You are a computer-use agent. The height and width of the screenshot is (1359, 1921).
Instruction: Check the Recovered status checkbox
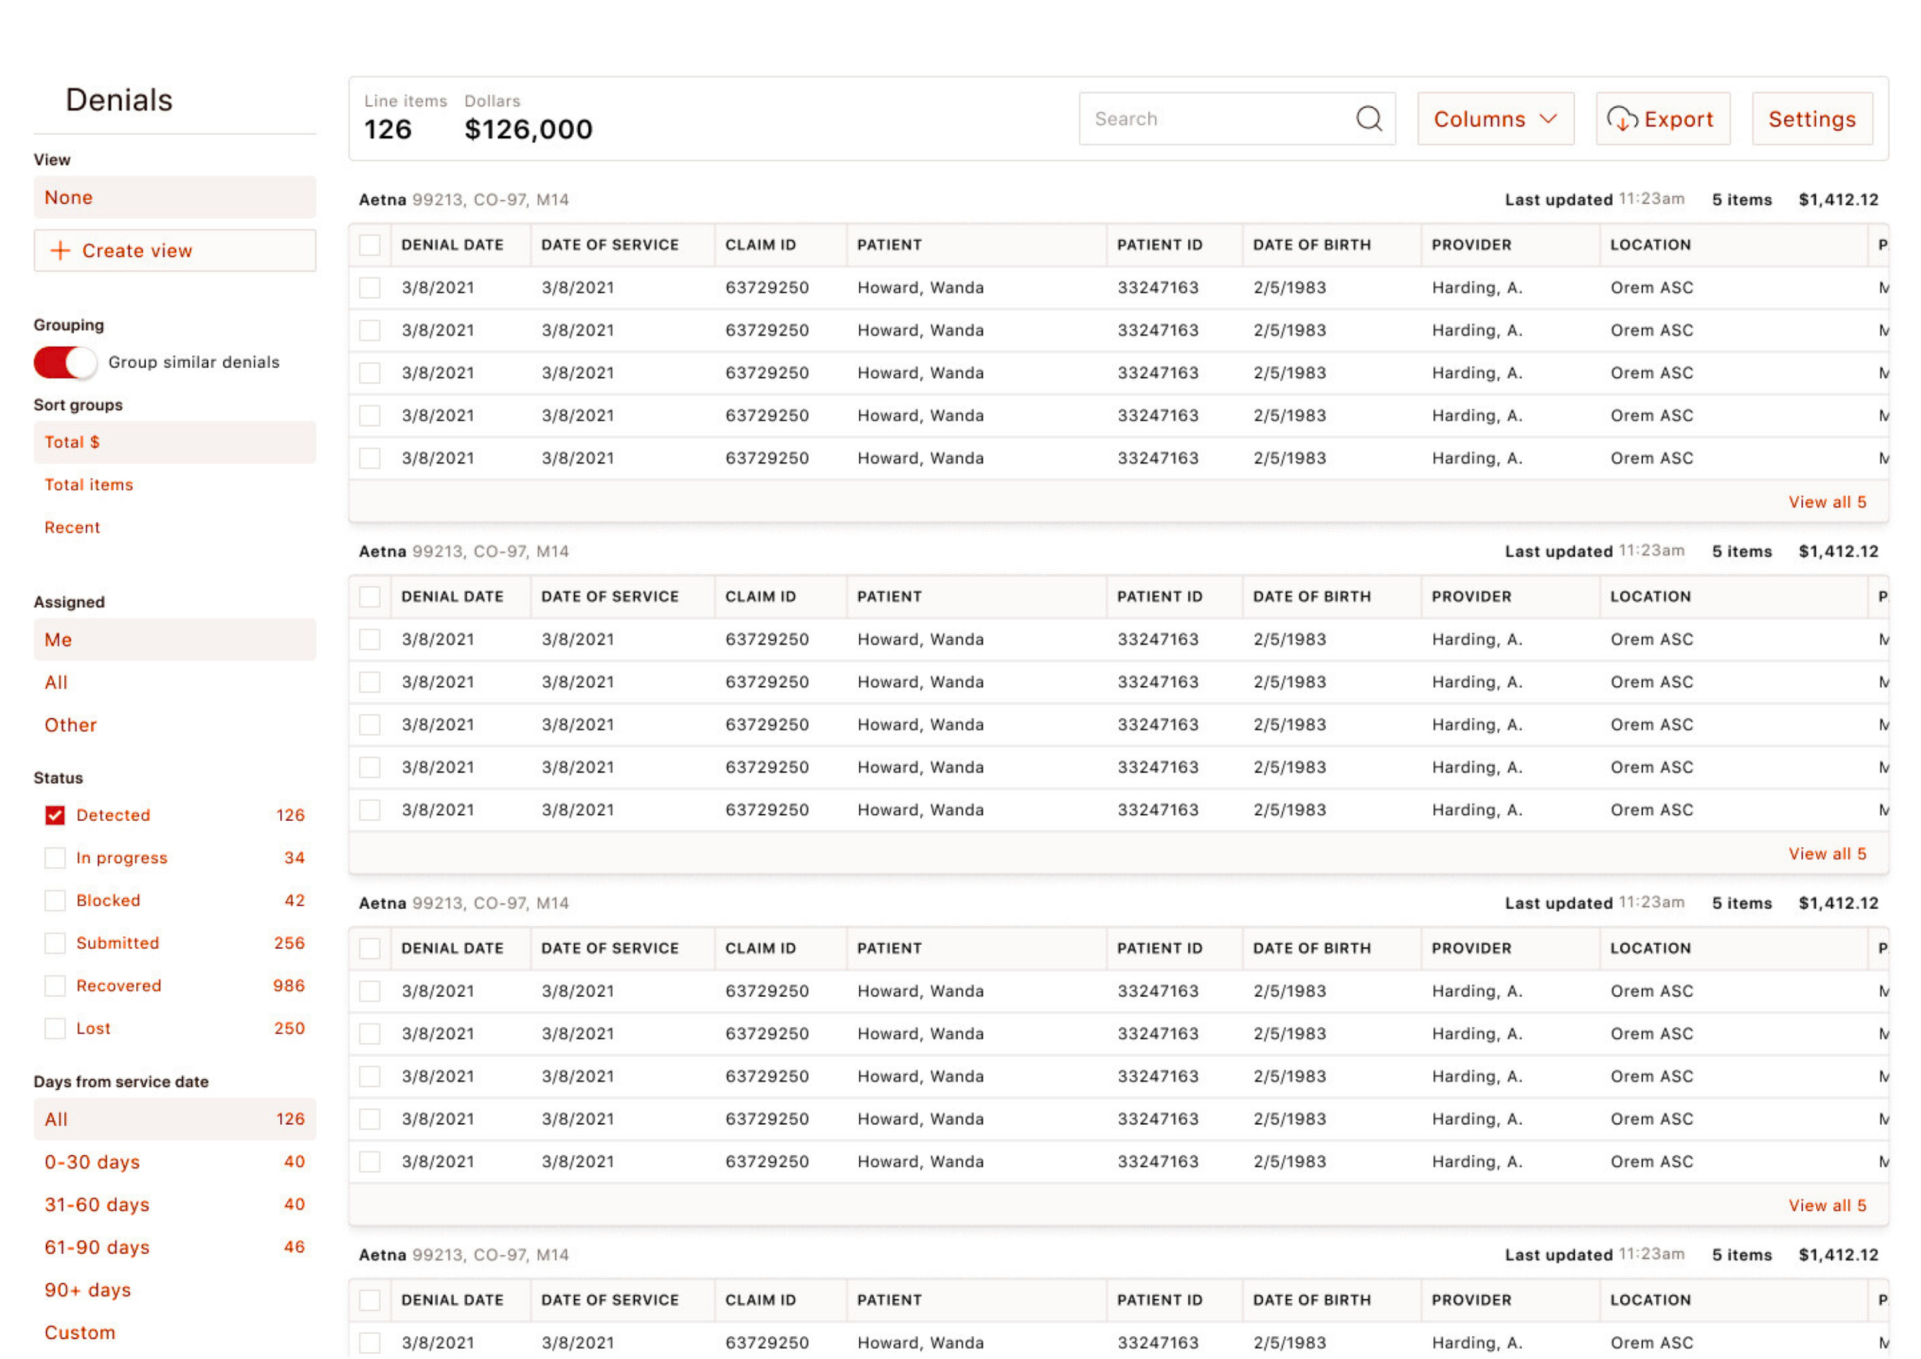55,986
